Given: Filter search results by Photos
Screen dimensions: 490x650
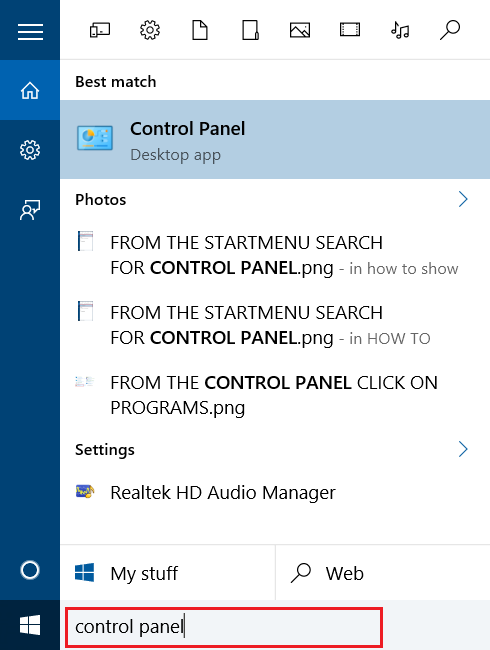Looking at the screenshot, I should (x=300, y=30).
